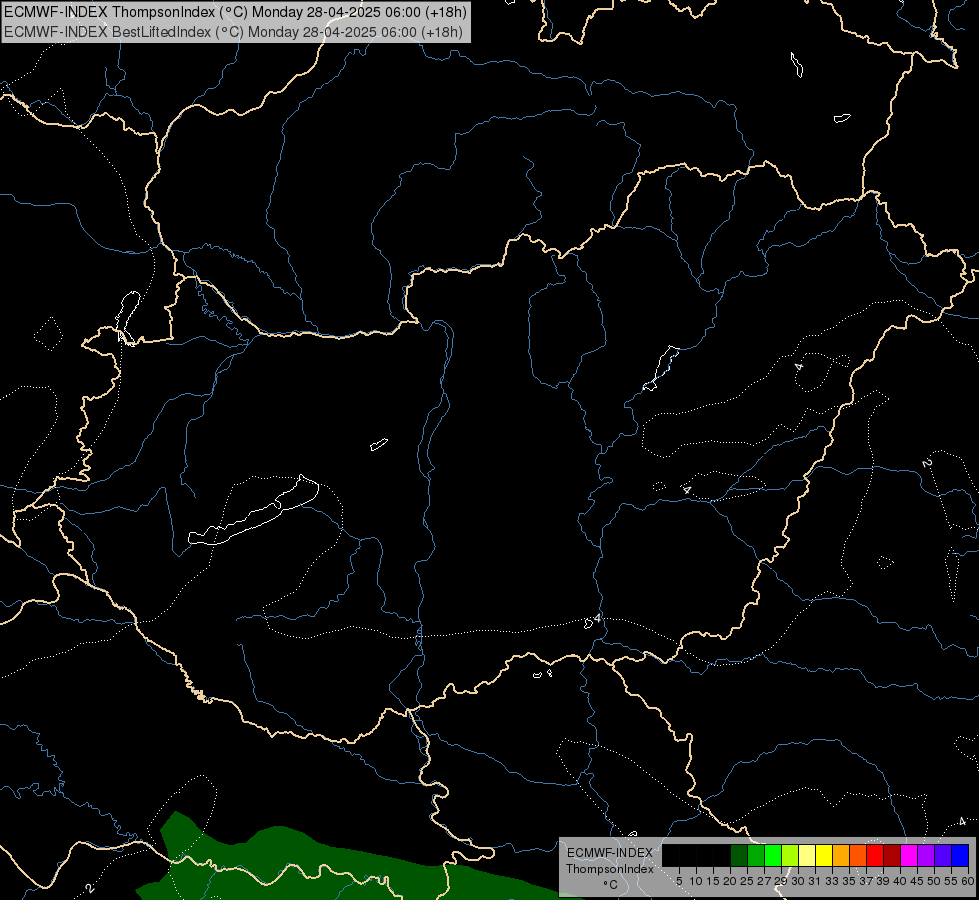979x900 pixels.
Task: Select the magenta 40-45 legend swatch
Action: (x=909, y=855)
